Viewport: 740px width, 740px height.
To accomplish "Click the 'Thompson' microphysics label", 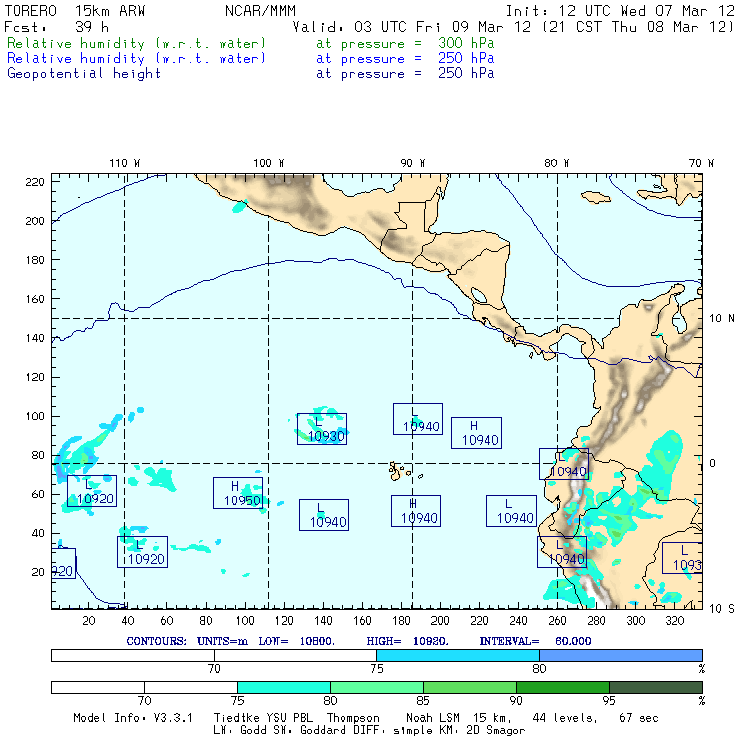I will click(353, 718).
